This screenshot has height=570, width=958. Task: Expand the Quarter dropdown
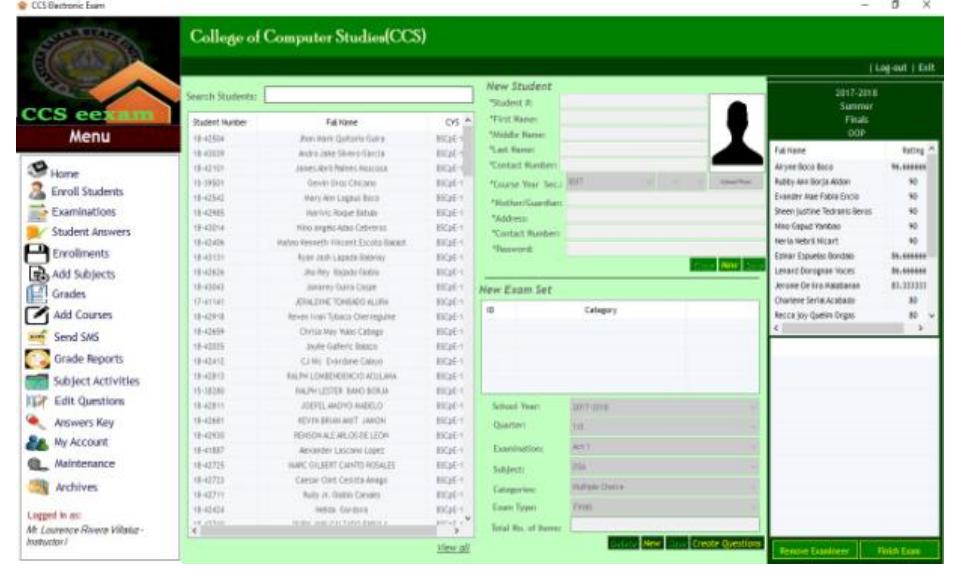point(665,426)
